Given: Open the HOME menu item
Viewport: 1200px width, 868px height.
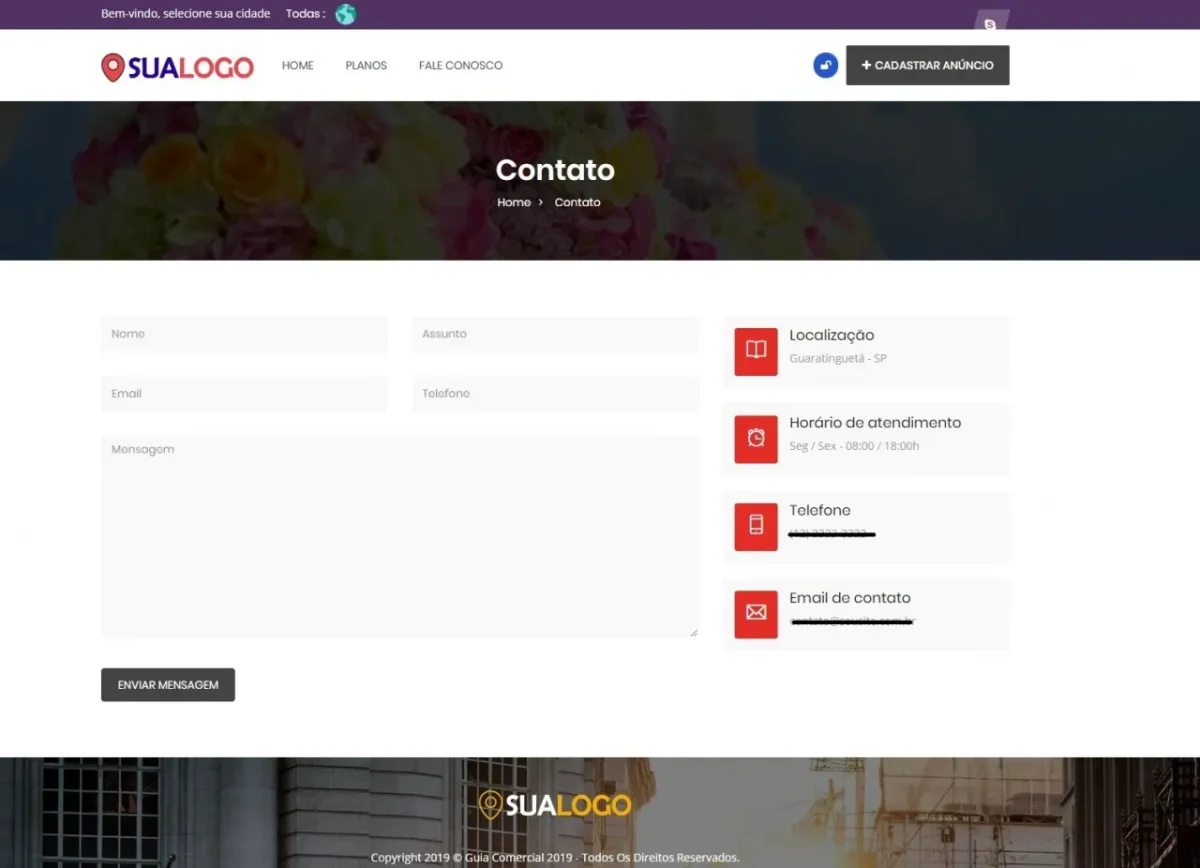Looking at the screenshot, I should pos(297,65).
